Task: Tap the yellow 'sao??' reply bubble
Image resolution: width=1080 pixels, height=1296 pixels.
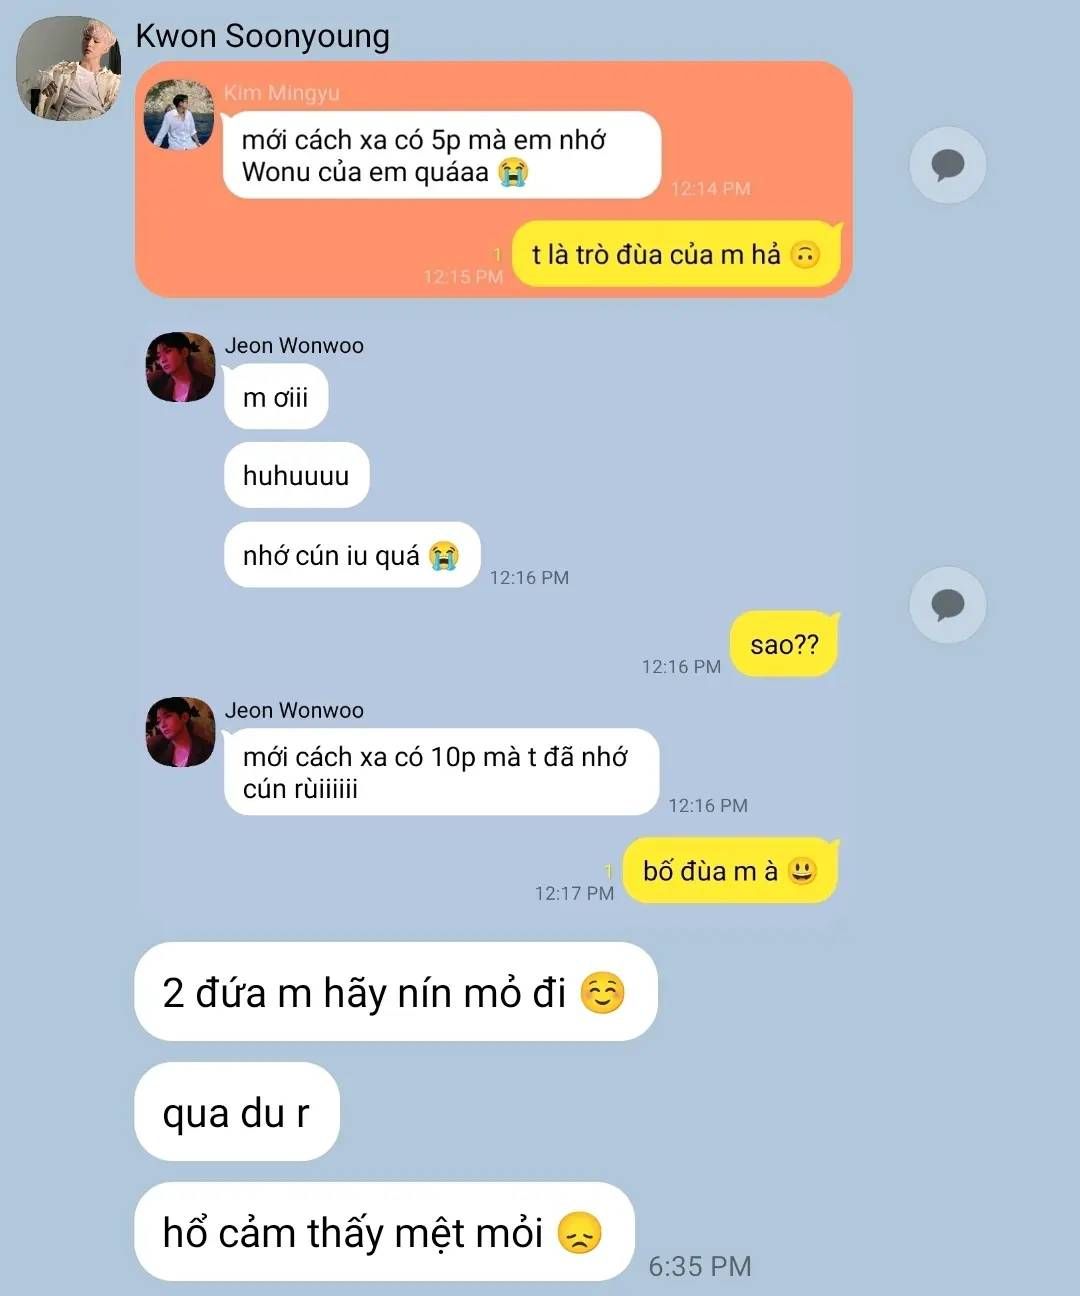Action: click(784, 644)
